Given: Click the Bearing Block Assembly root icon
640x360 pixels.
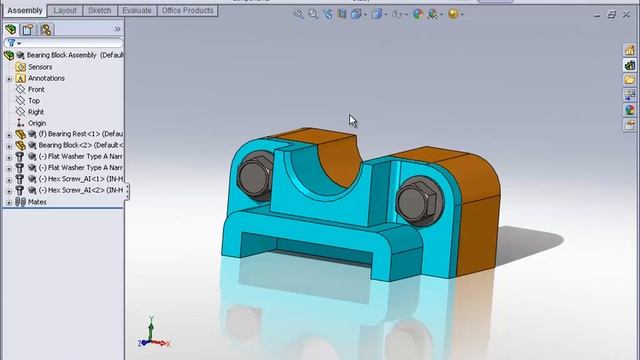Looking at the screenshot, I should (x=9, y=55).
